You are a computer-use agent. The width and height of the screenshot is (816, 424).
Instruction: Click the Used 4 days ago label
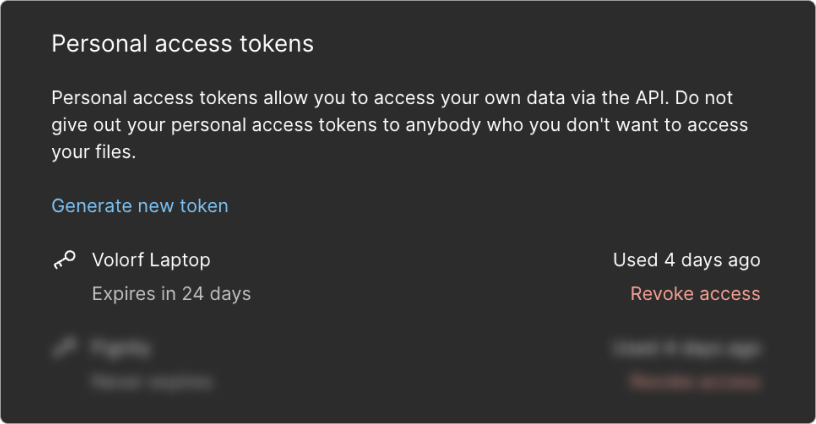[686, 260]
